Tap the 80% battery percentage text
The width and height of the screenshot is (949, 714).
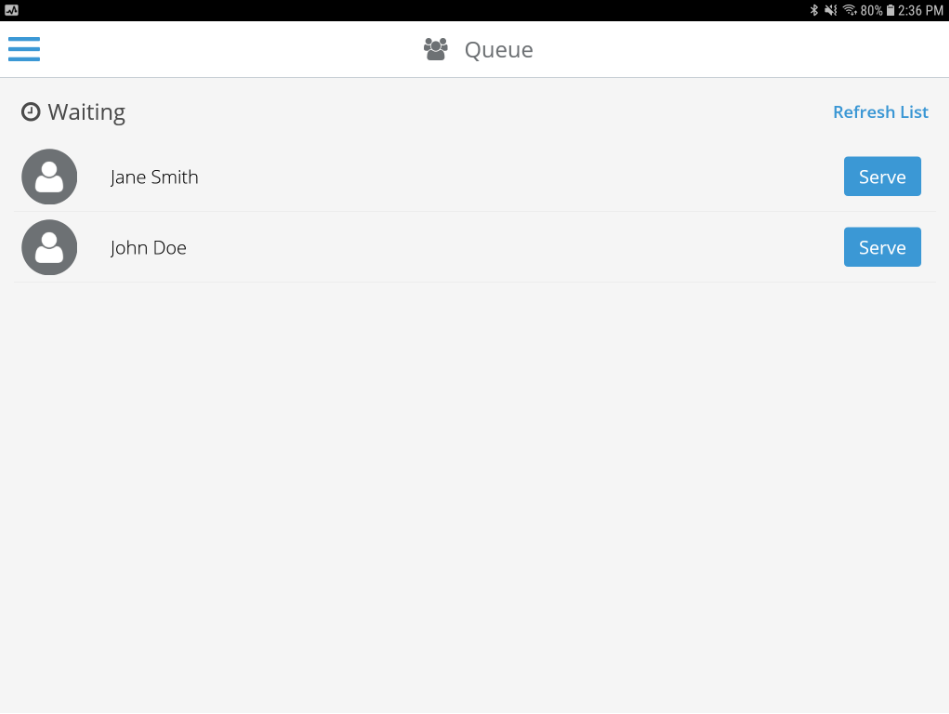[872, 10]
